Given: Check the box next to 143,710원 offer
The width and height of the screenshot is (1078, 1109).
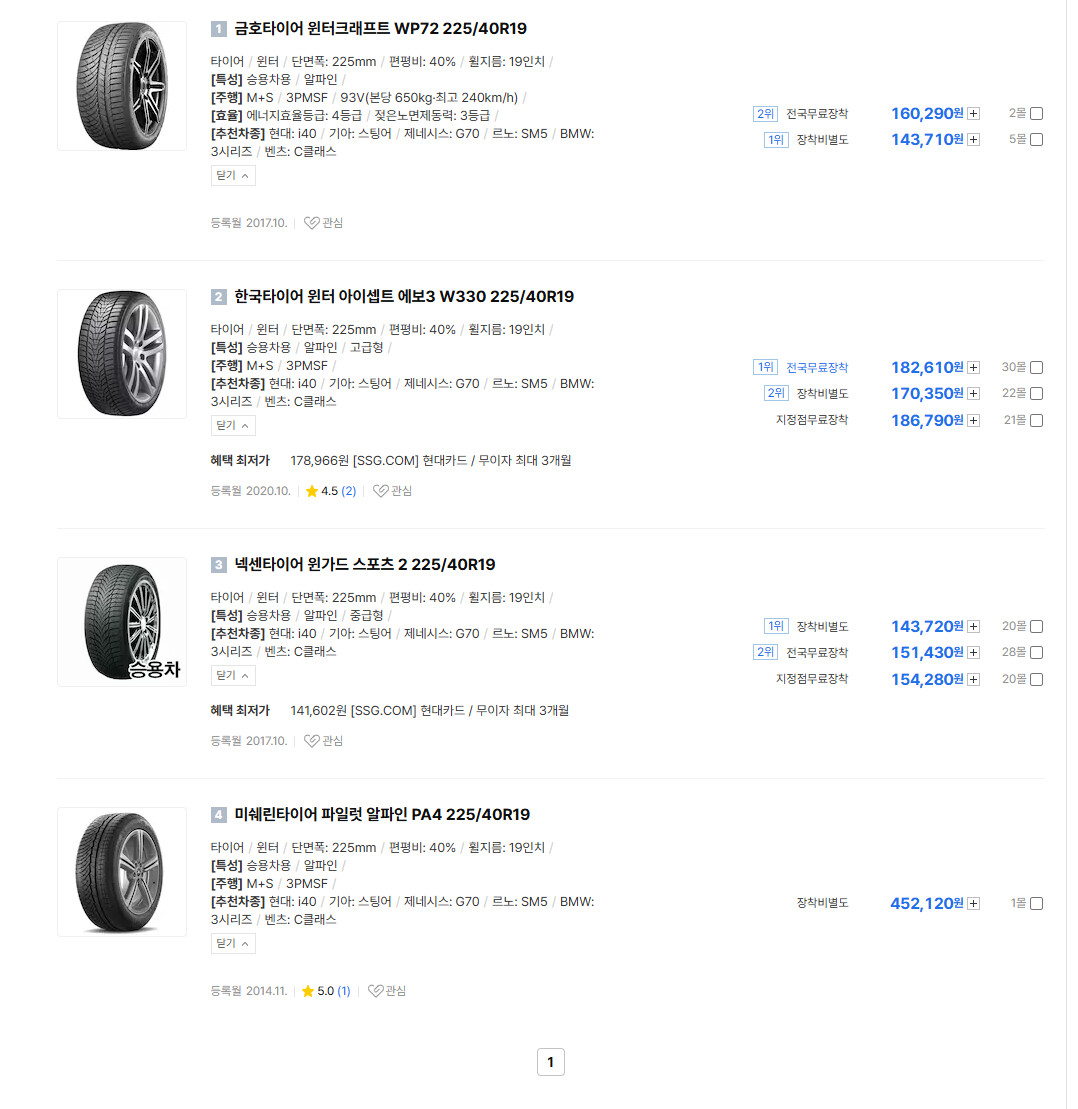Looking at the screenshot, I should [1036, 140].
